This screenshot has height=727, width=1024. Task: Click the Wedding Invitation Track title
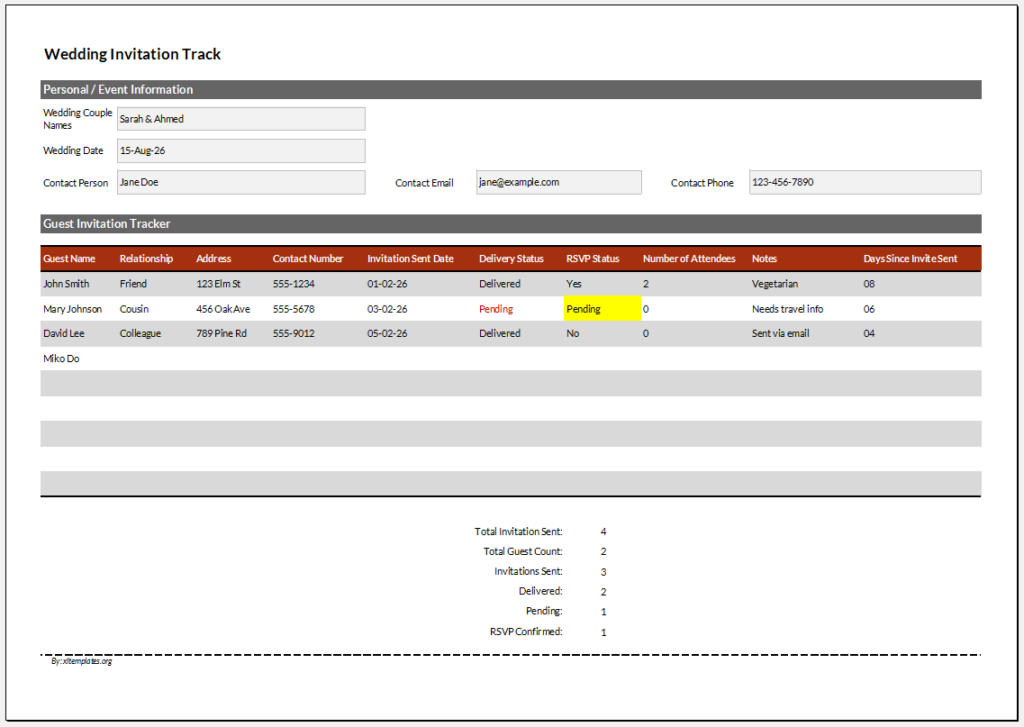133,54
